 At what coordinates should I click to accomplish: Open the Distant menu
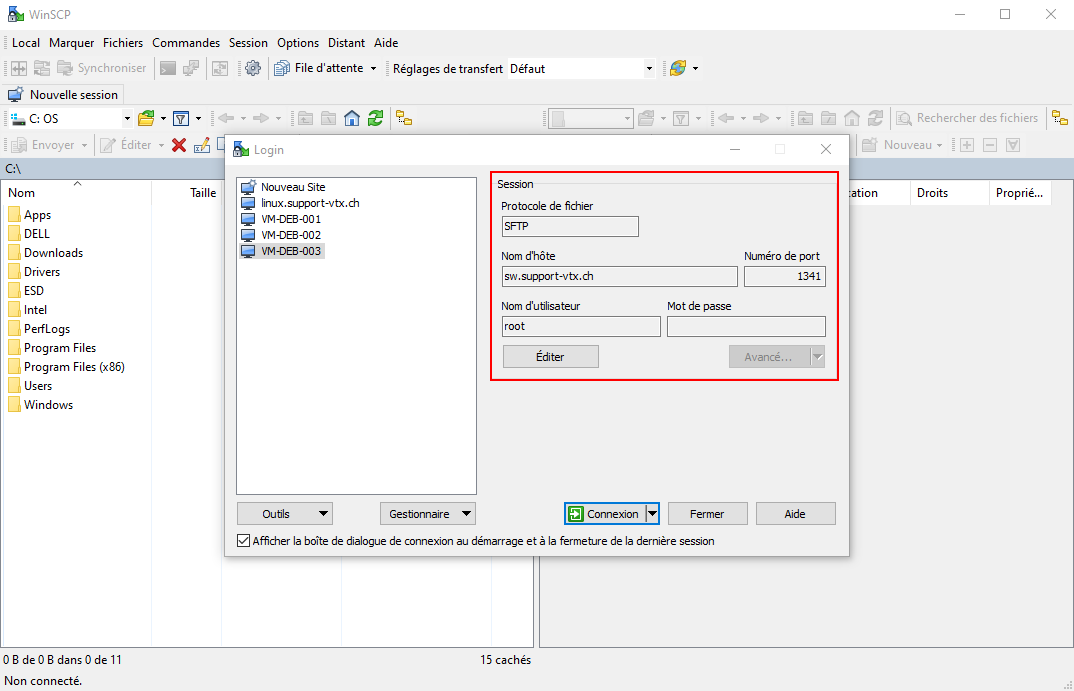[x=347, y=42]
